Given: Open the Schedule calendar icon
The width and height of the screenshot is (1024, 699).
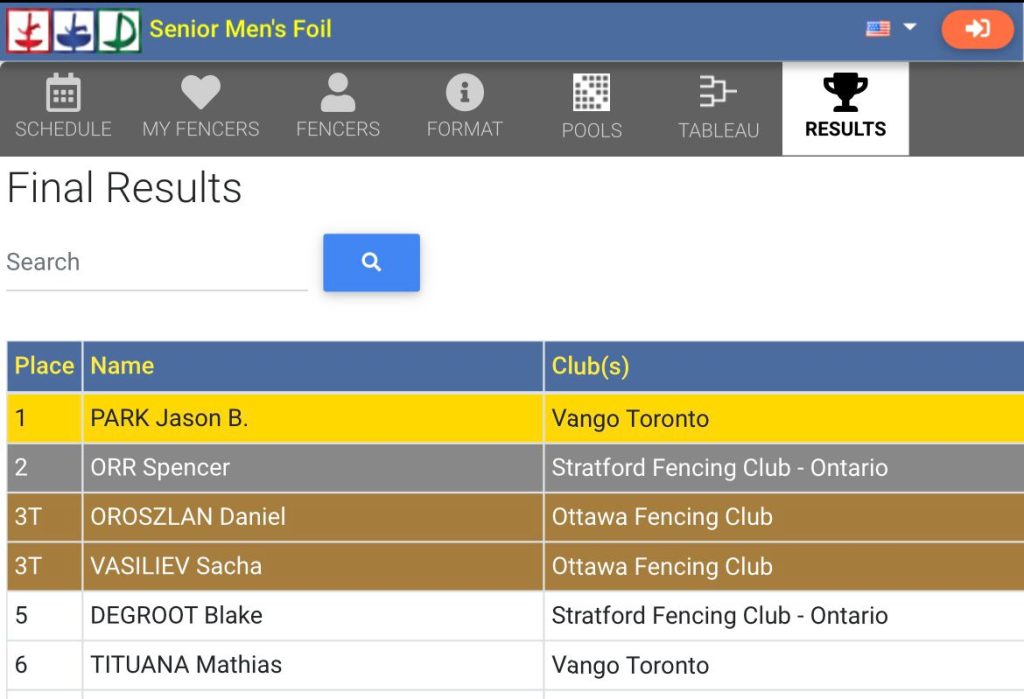Looking at the screenshot, I should point(63,92).
